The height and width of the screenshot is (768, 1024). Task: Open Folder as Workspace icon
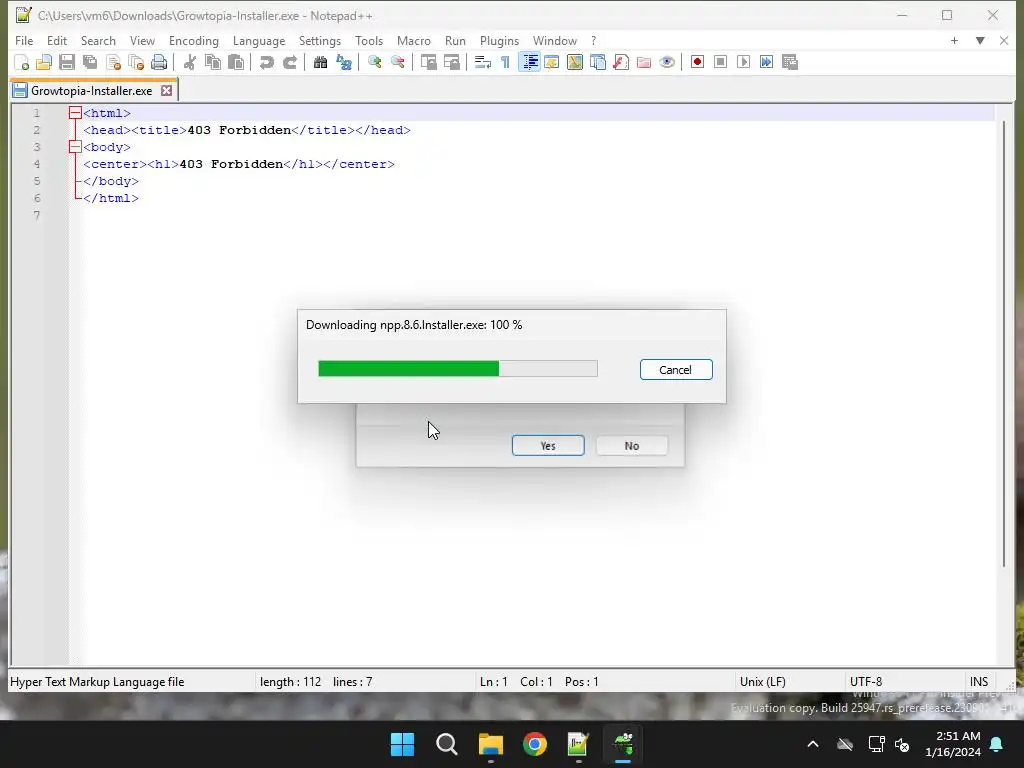[x=644, y=62]
